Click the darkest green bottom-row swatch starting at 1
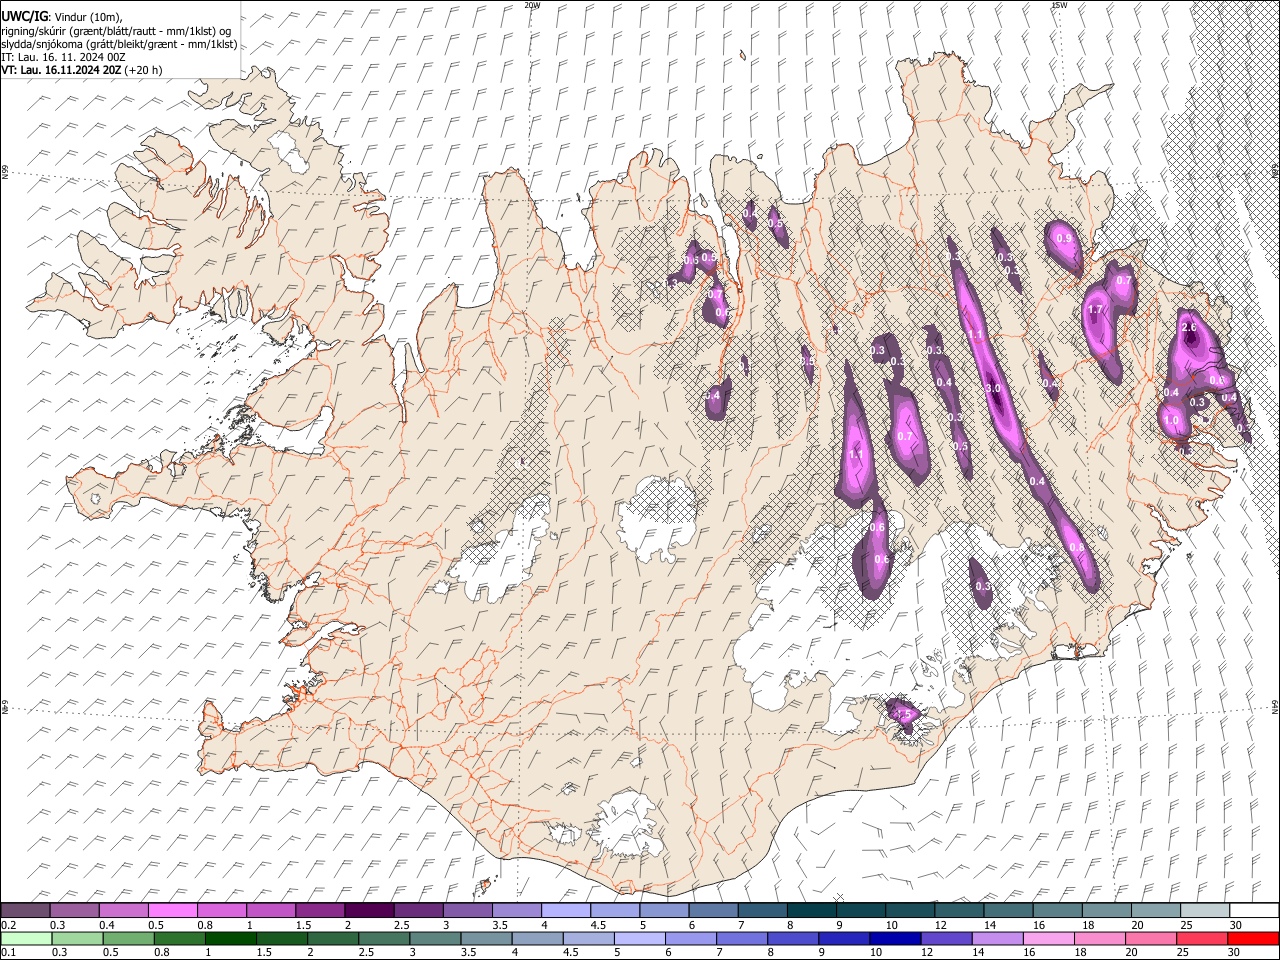The image size is (1280, 960). 230,938
